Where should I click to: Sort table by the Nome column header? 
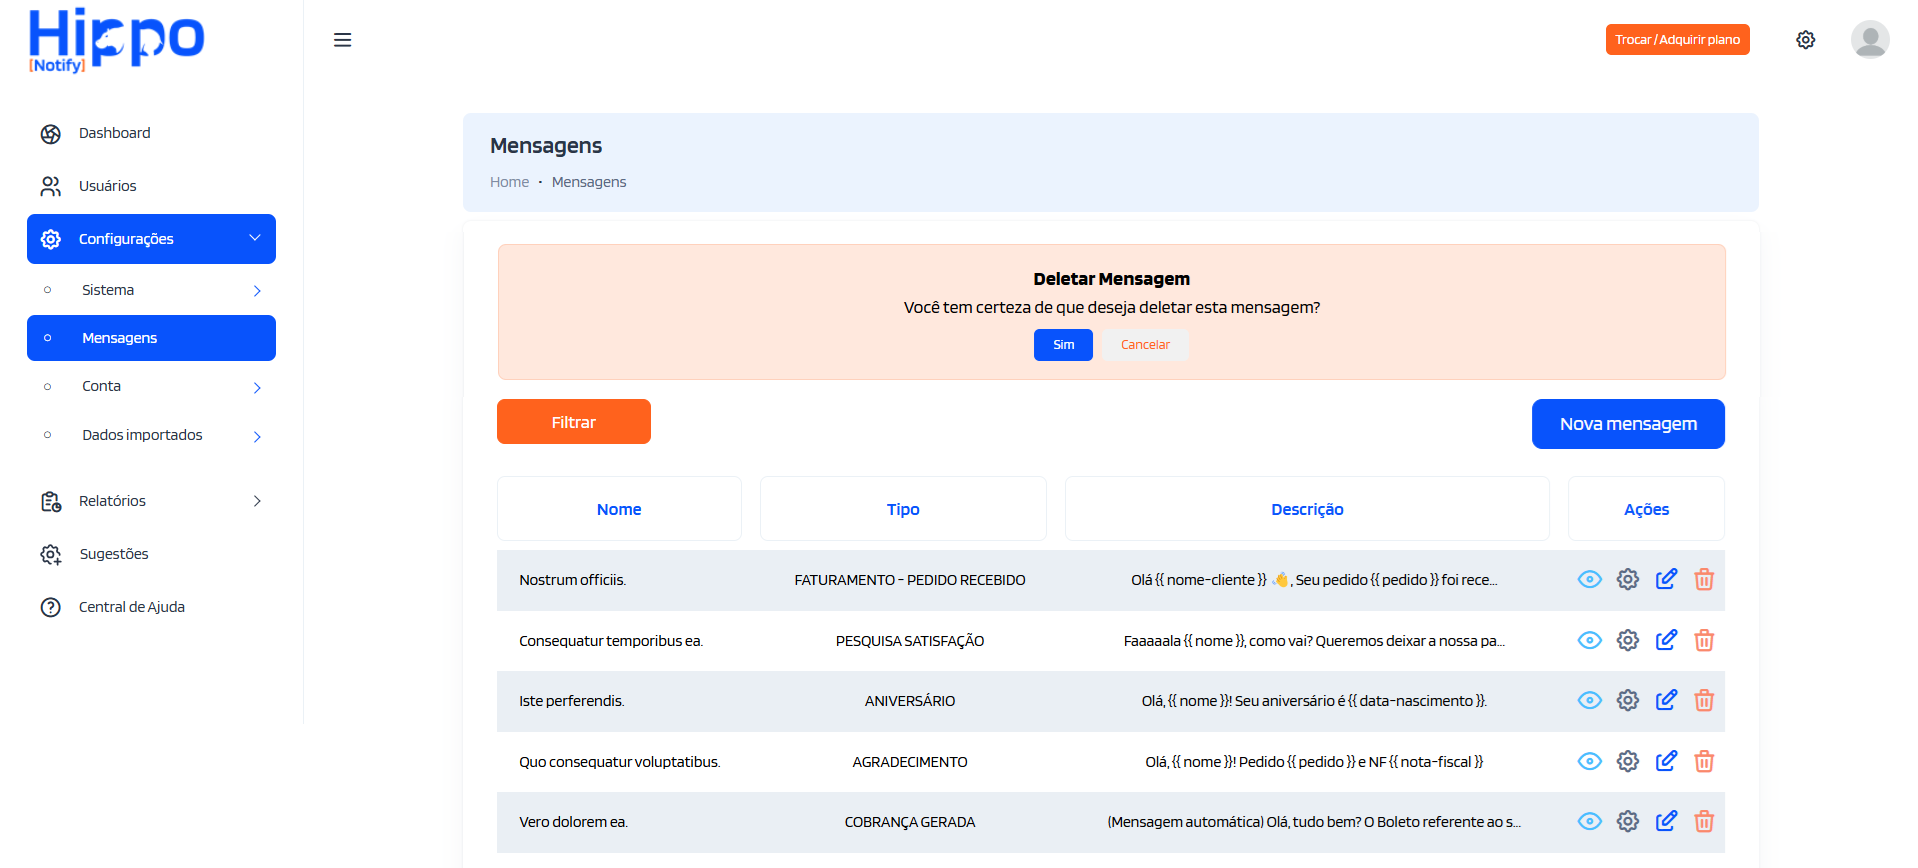coord(619,509)
